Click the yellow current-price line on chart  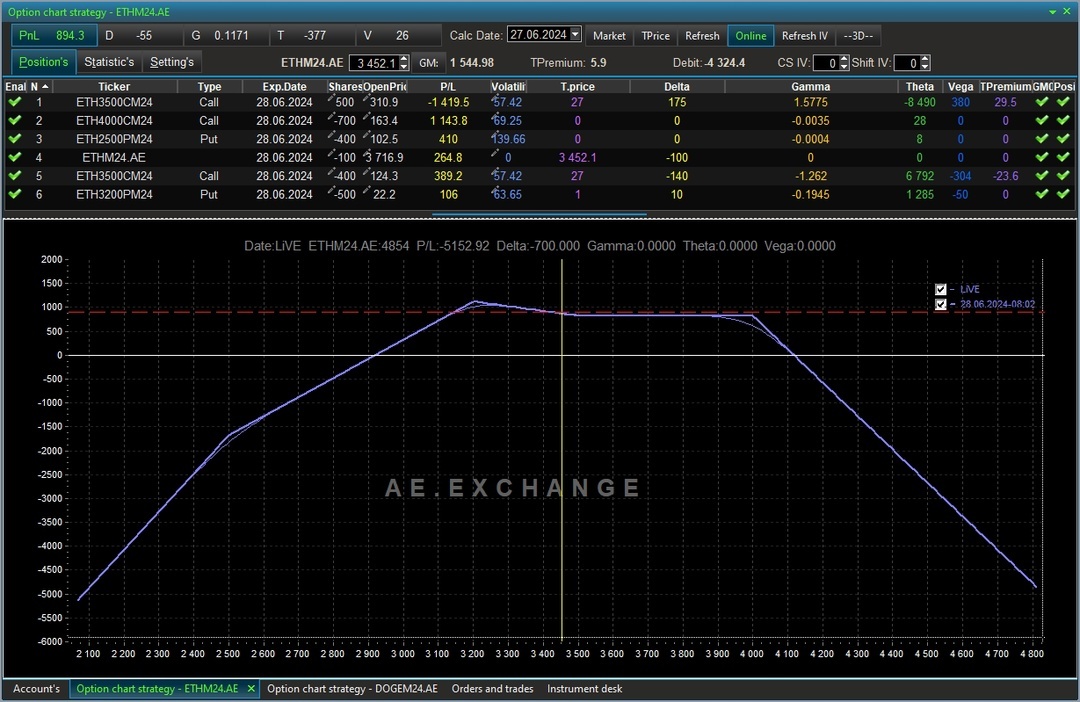(x=561, y=448)
